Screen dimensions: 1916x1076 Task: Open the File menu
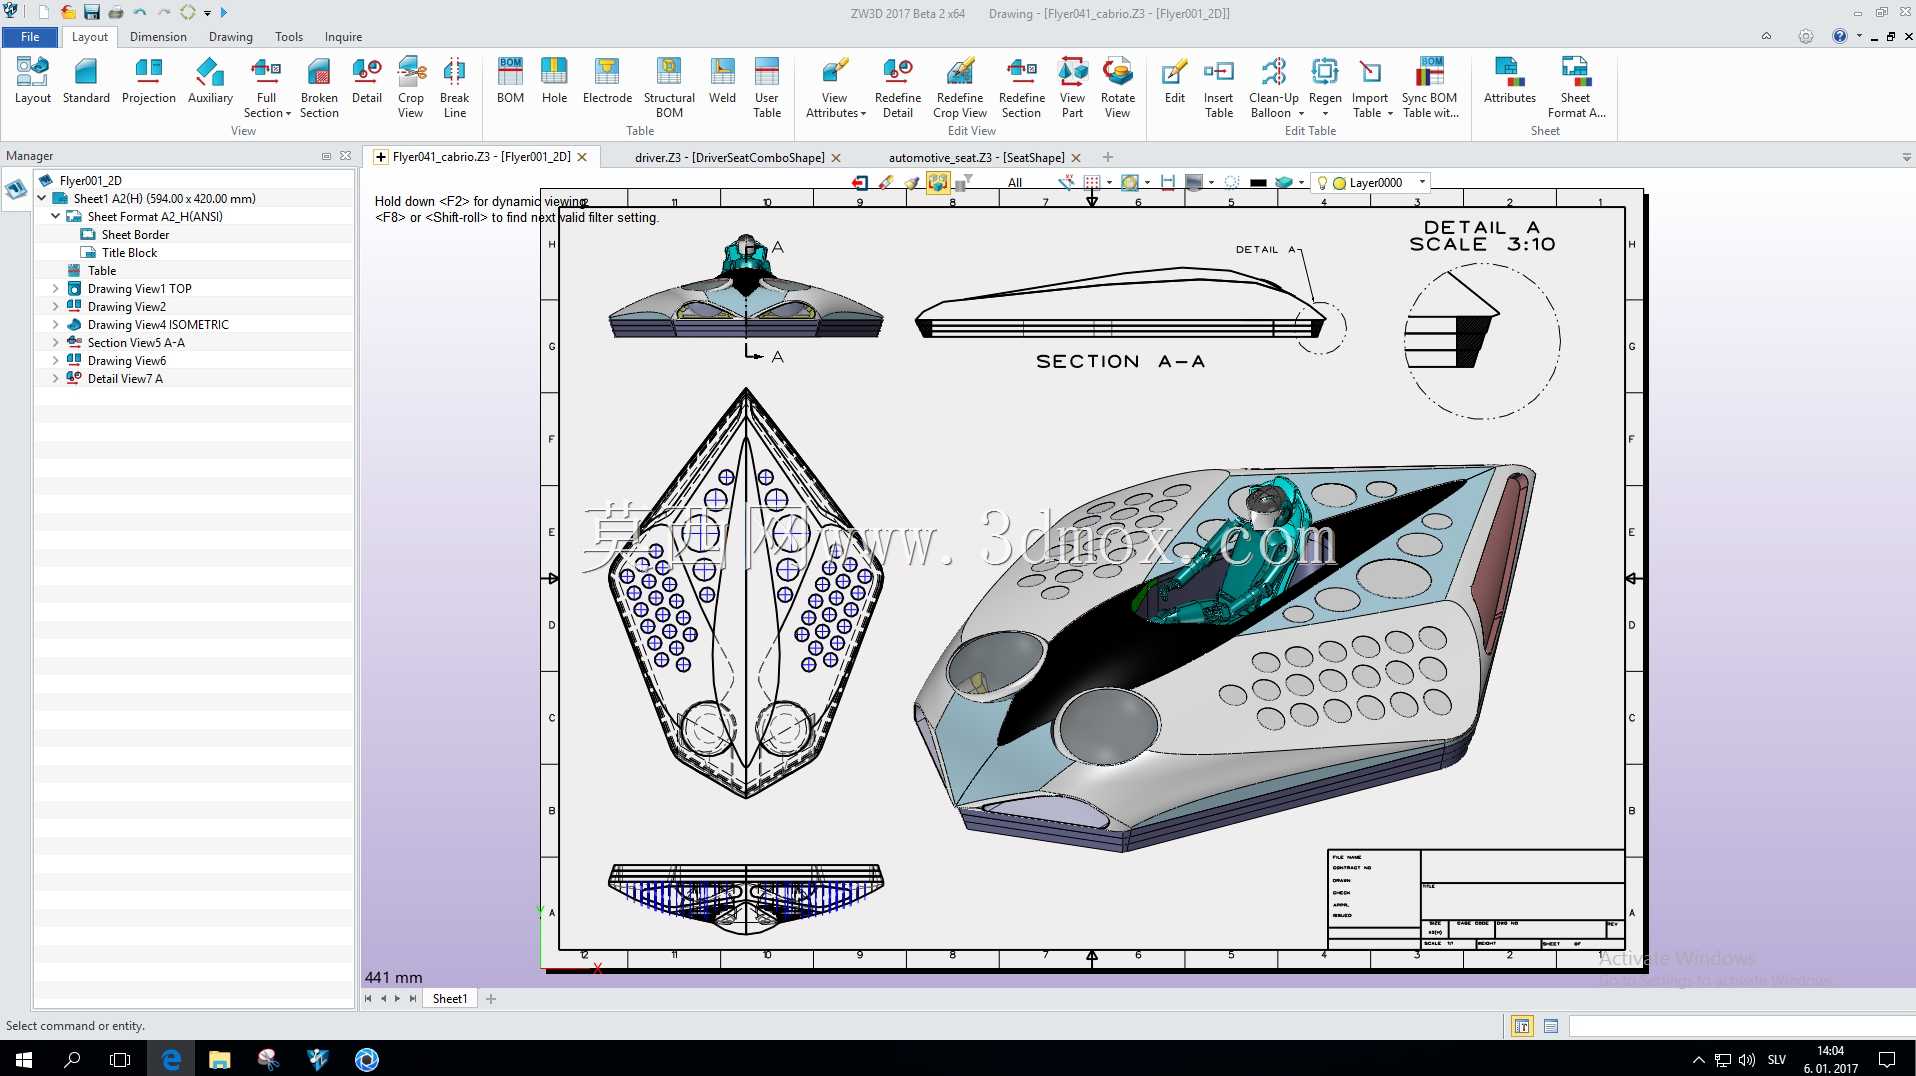point(30,37)
